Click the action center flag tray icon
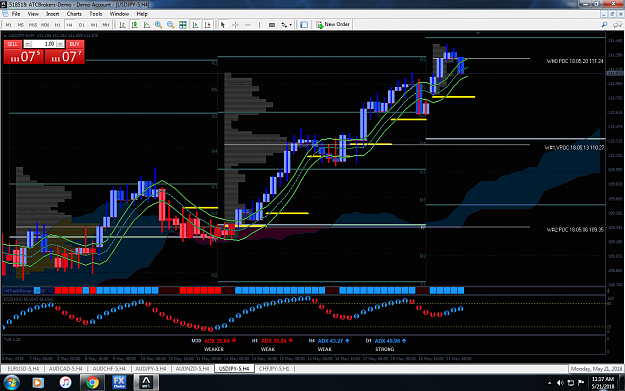 pos(581,383)
